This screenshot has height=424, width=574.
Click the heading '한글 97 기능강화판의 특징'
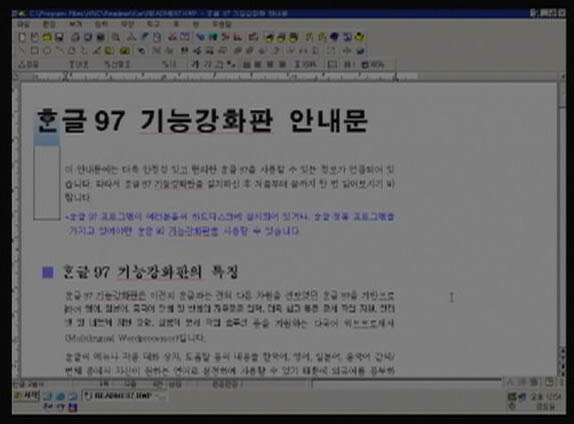click(x=150, y=272)
